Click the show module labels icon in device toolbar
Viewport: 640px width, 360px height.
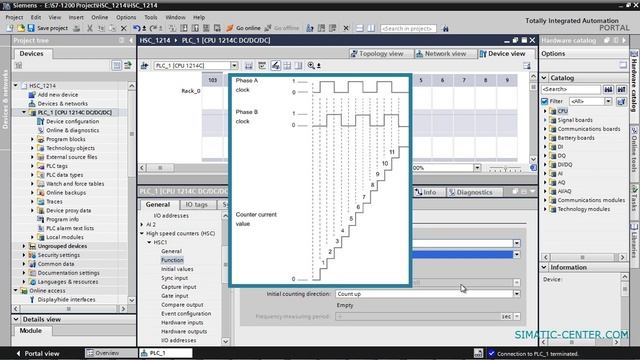click(x=276, y=65)
